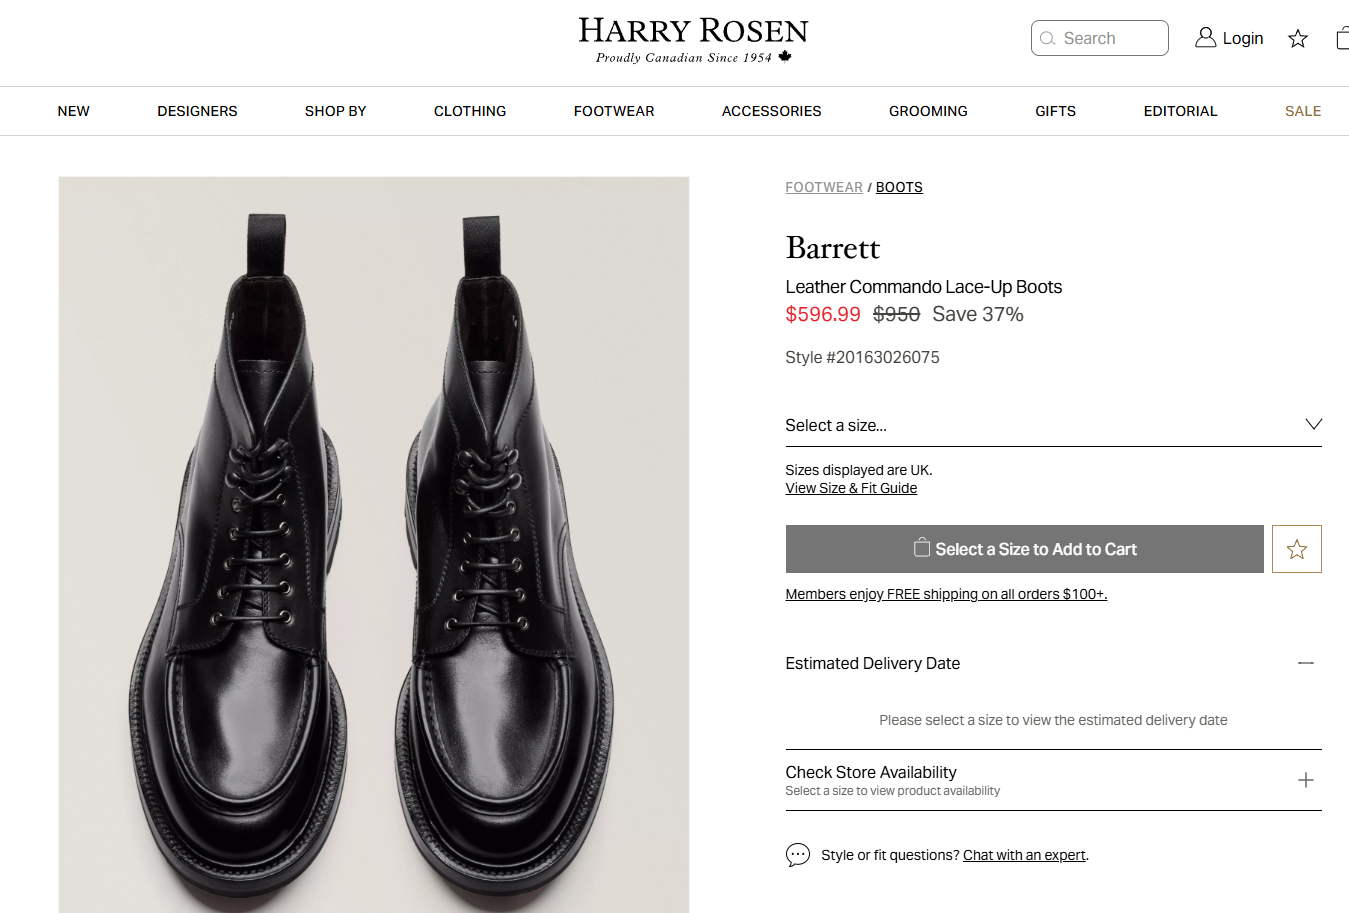
Task: Open the FOOTWEAR menu
Action: click(614, 111)
